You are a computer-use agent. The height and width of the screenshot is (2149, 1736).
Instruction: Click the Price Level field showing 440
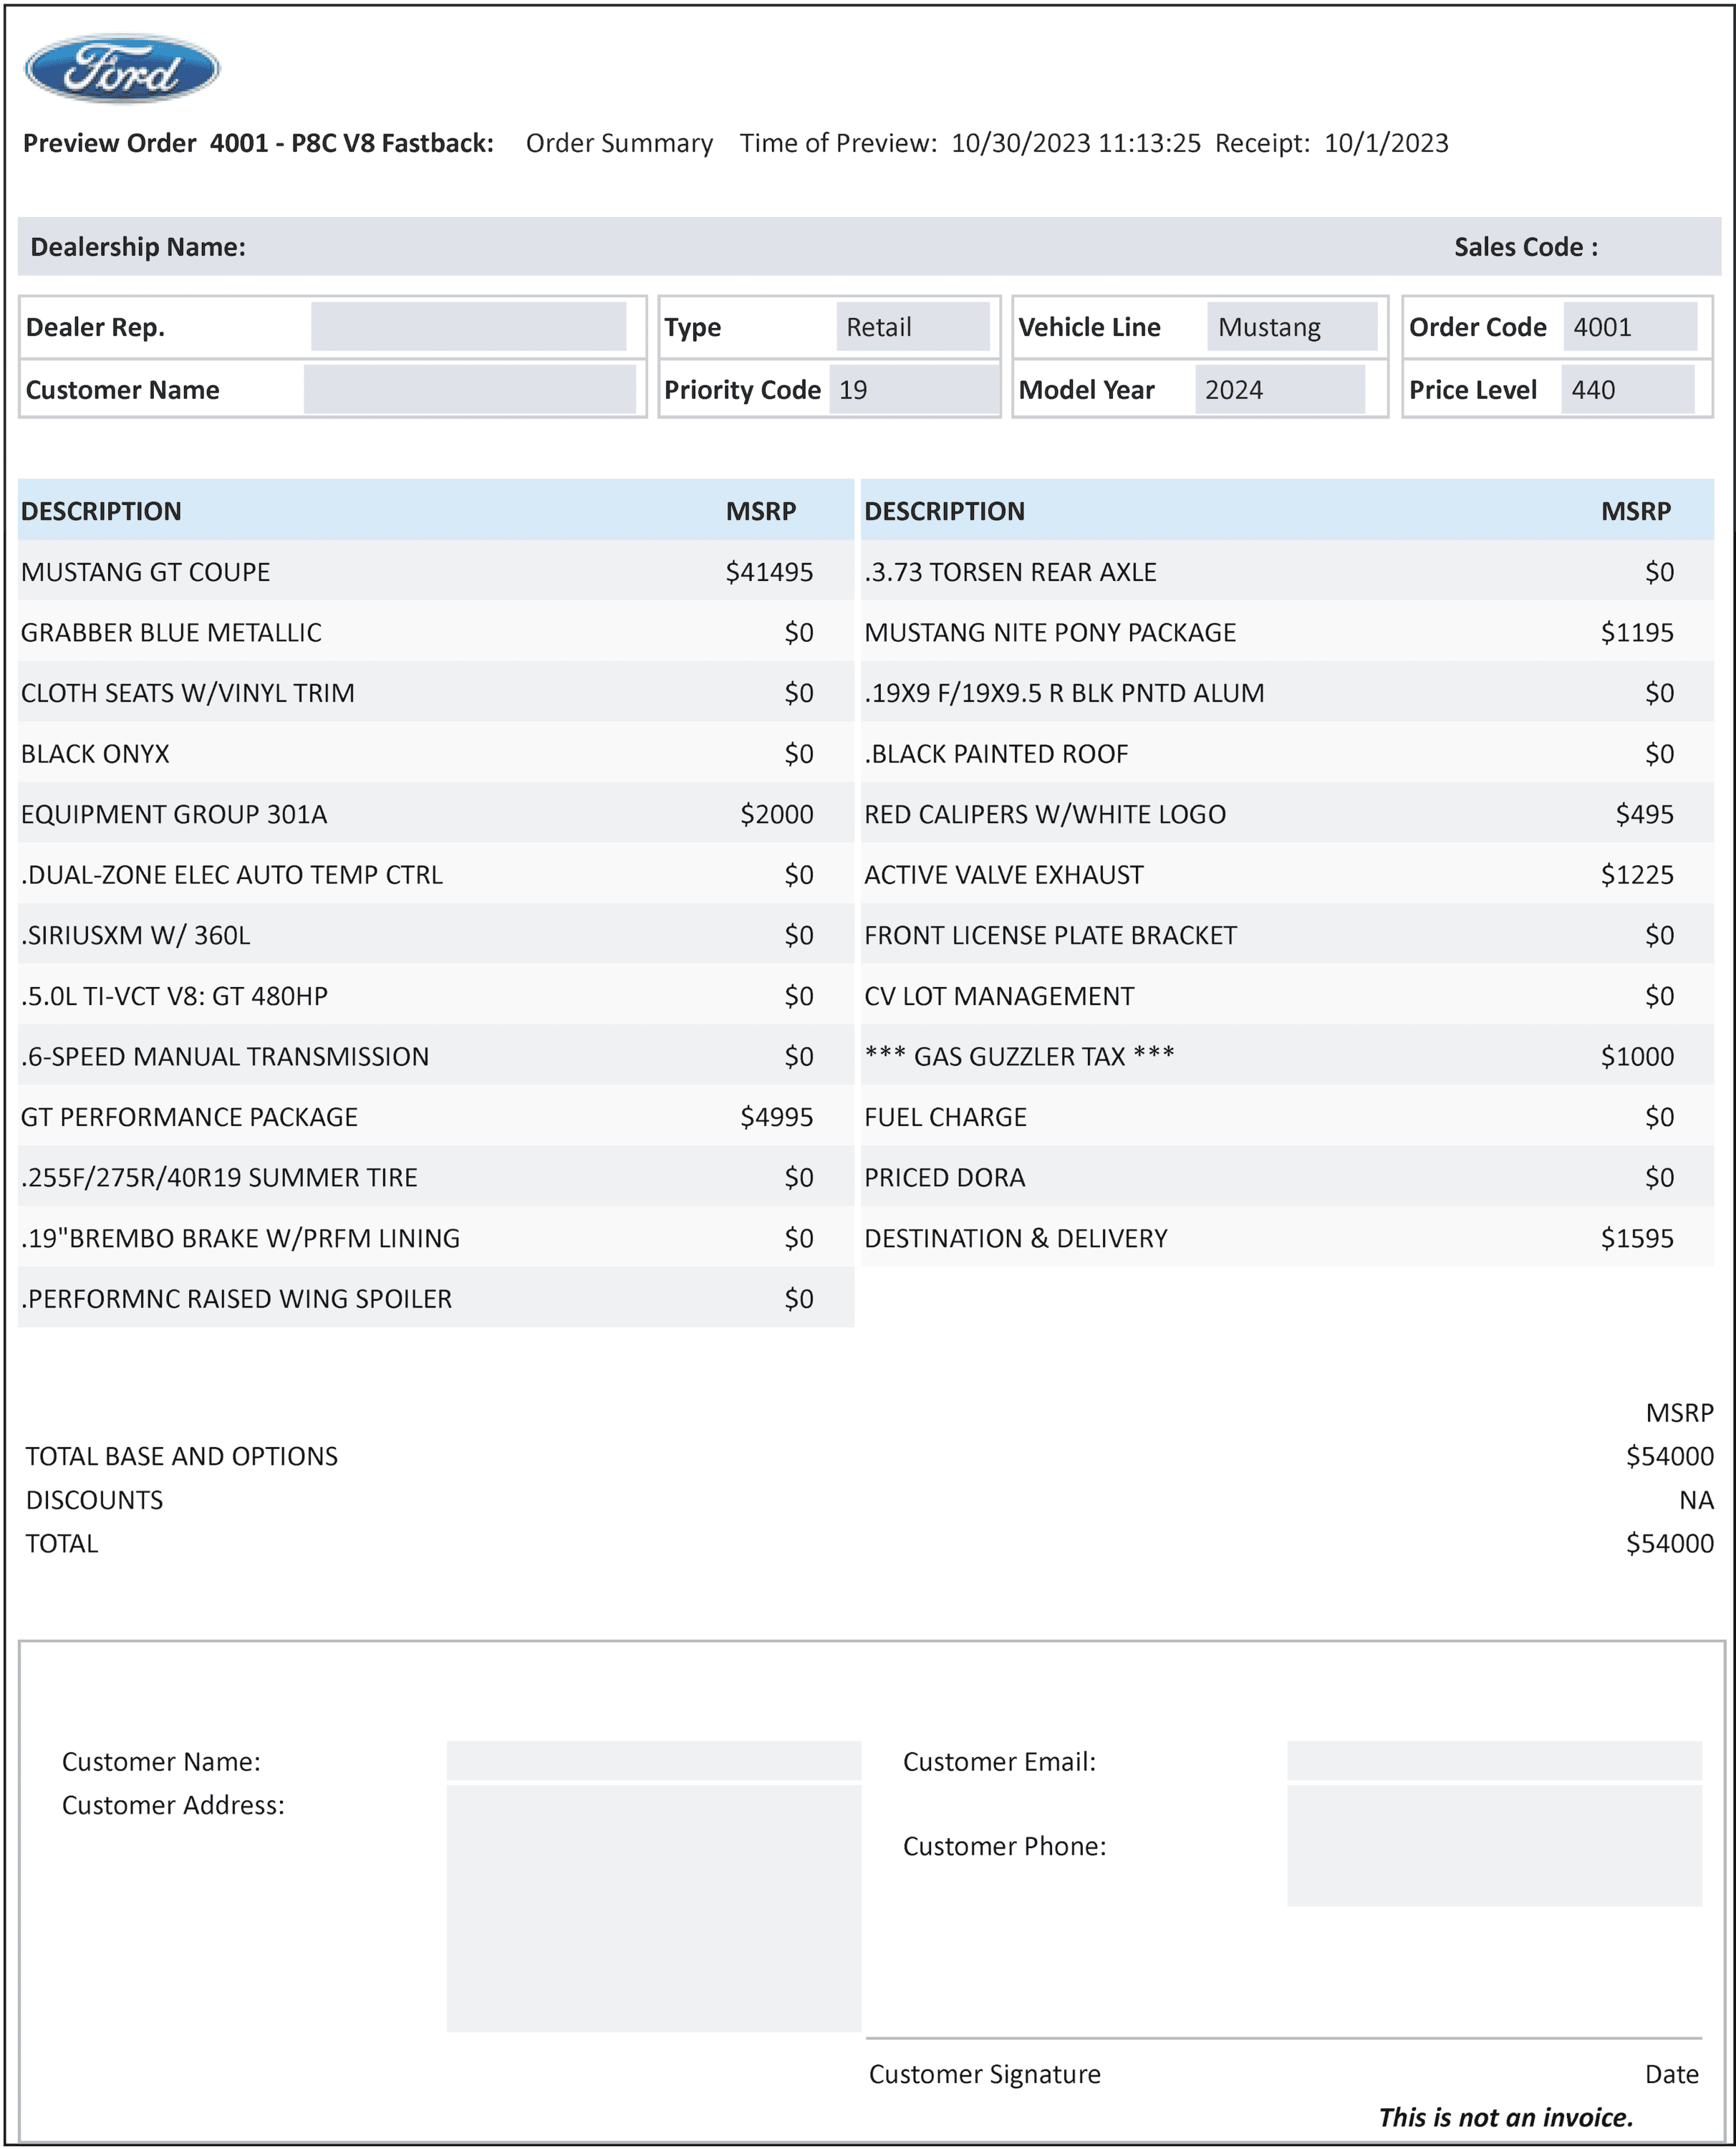coord(1627,389)
